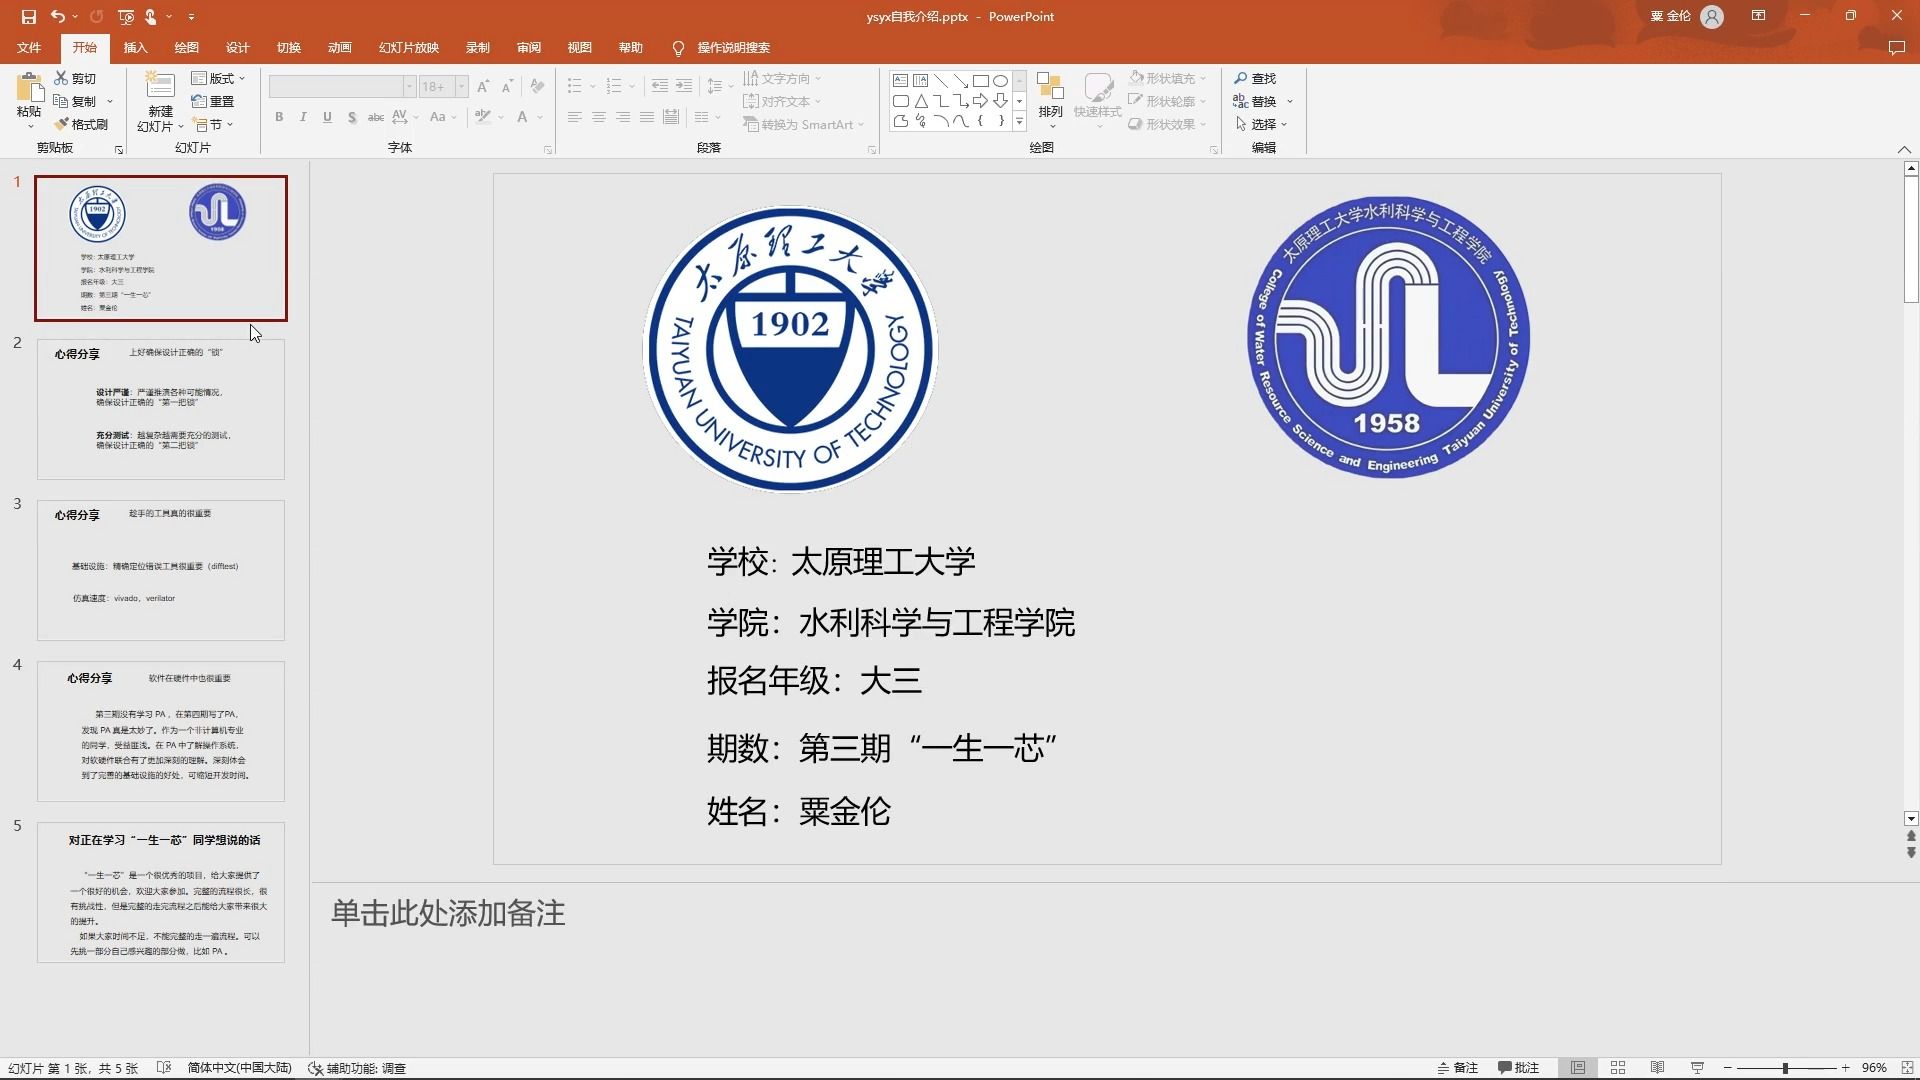Click the Reset (重置) slide button
This screenshot has height=1080, width=1920.
click(x=213, y=101)
